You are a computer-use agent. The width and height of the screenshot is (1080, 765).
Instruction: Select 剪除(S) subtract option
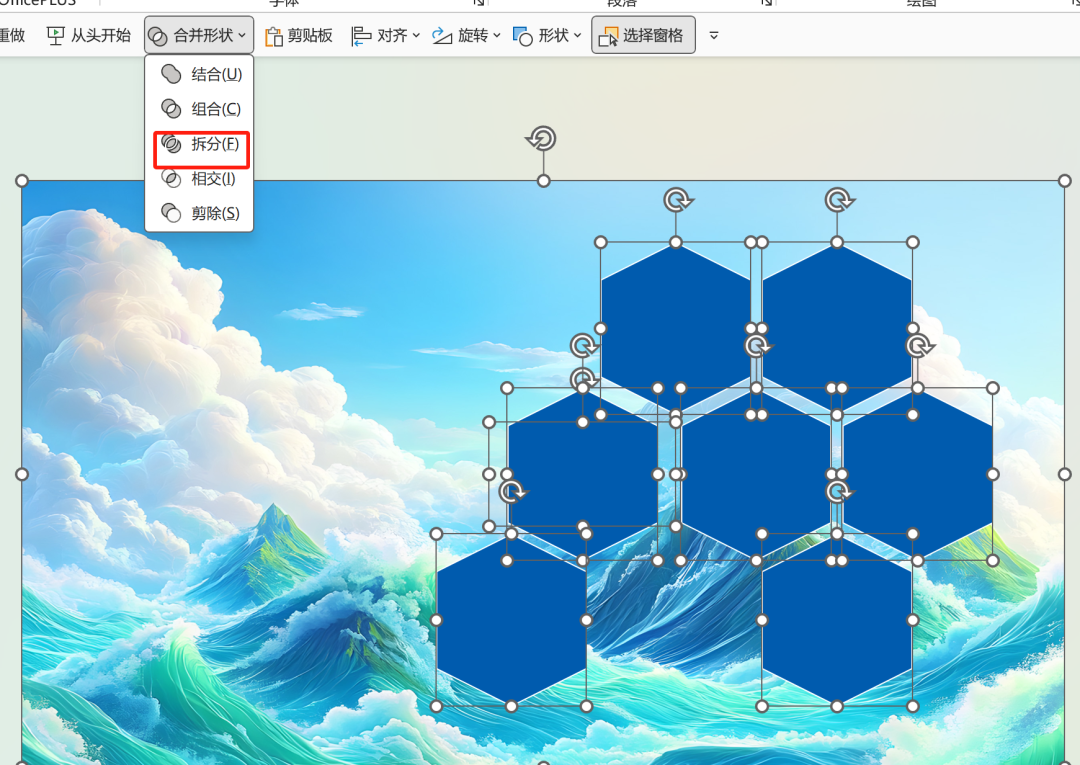pyautogui.click(x=200, y=213)
